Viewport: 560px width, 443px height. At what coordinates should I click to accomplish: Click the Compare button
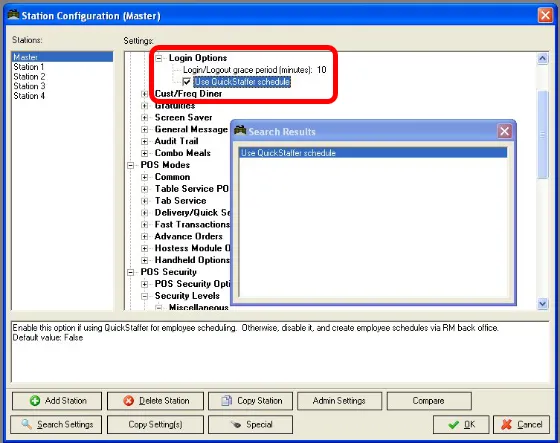429,401
